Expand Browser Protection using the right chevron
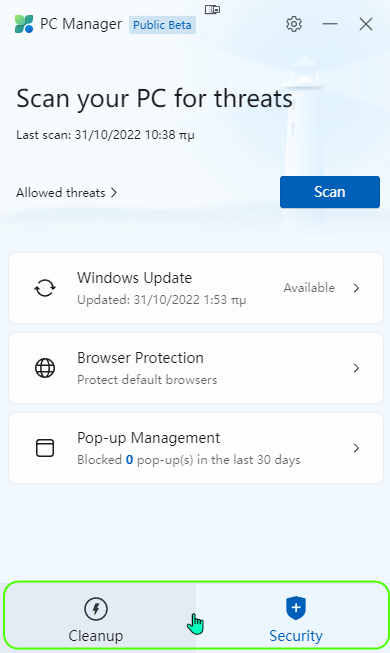Image resolution: width=390 pixels, height=653 pixels. [356, 368]
